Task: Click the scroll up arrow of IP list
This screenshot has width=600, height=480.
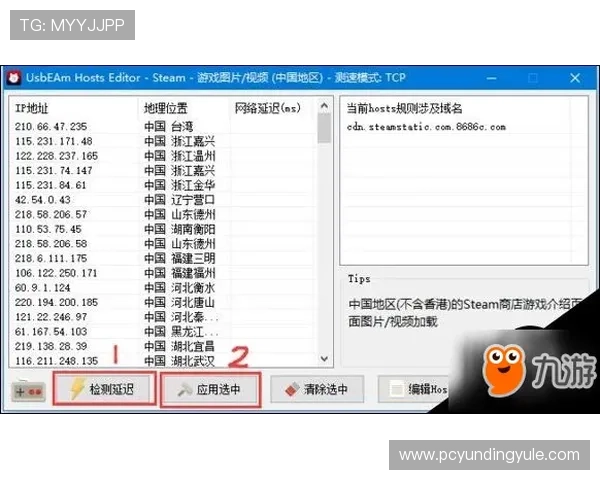Action: pyautogui.click(x=324, y=106)
